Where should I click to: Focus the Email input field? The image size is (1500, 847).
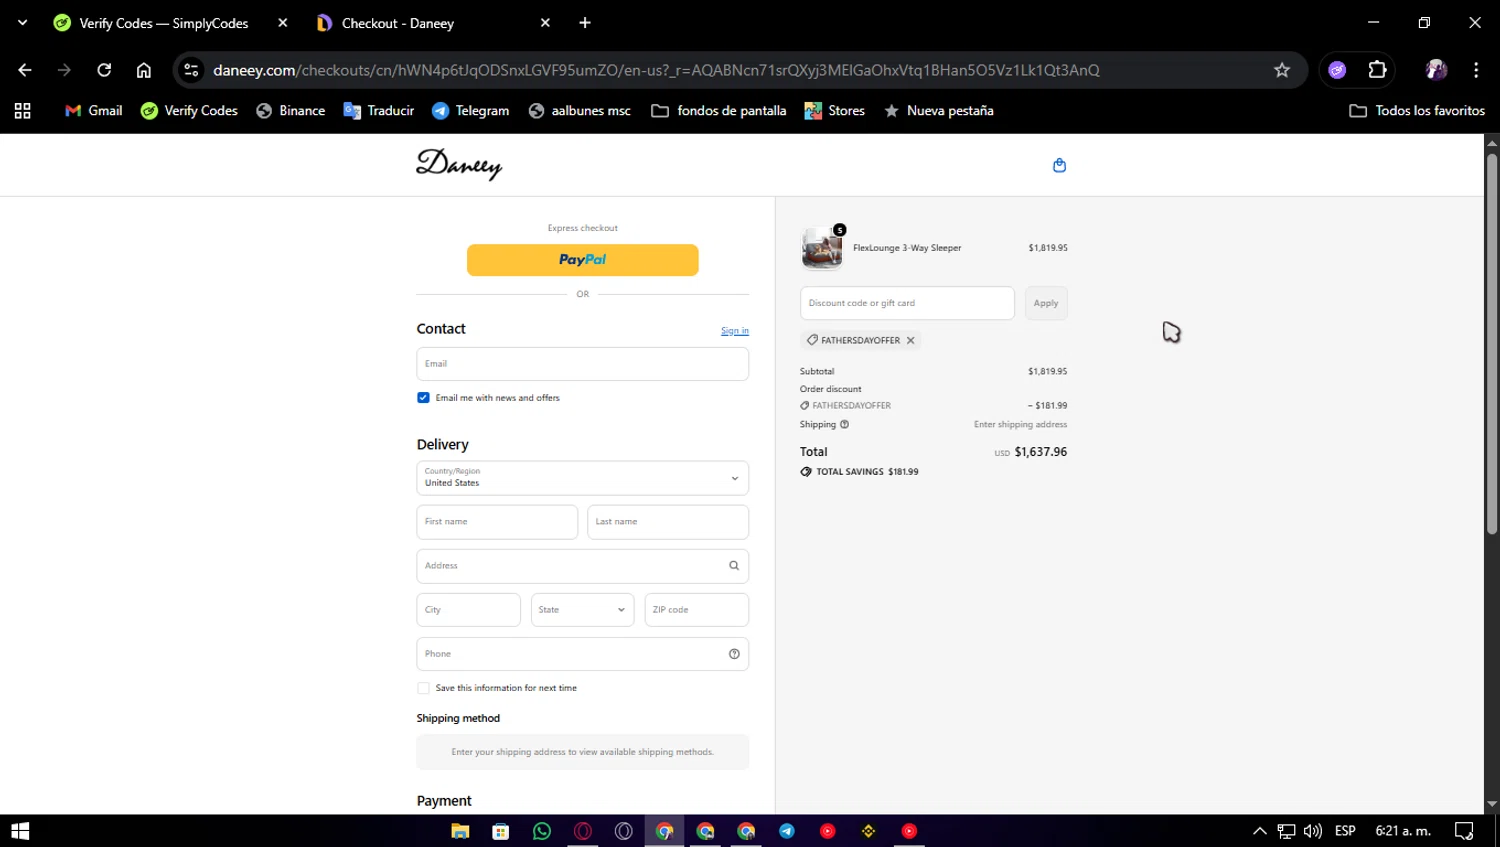click(x=582, y=364)
